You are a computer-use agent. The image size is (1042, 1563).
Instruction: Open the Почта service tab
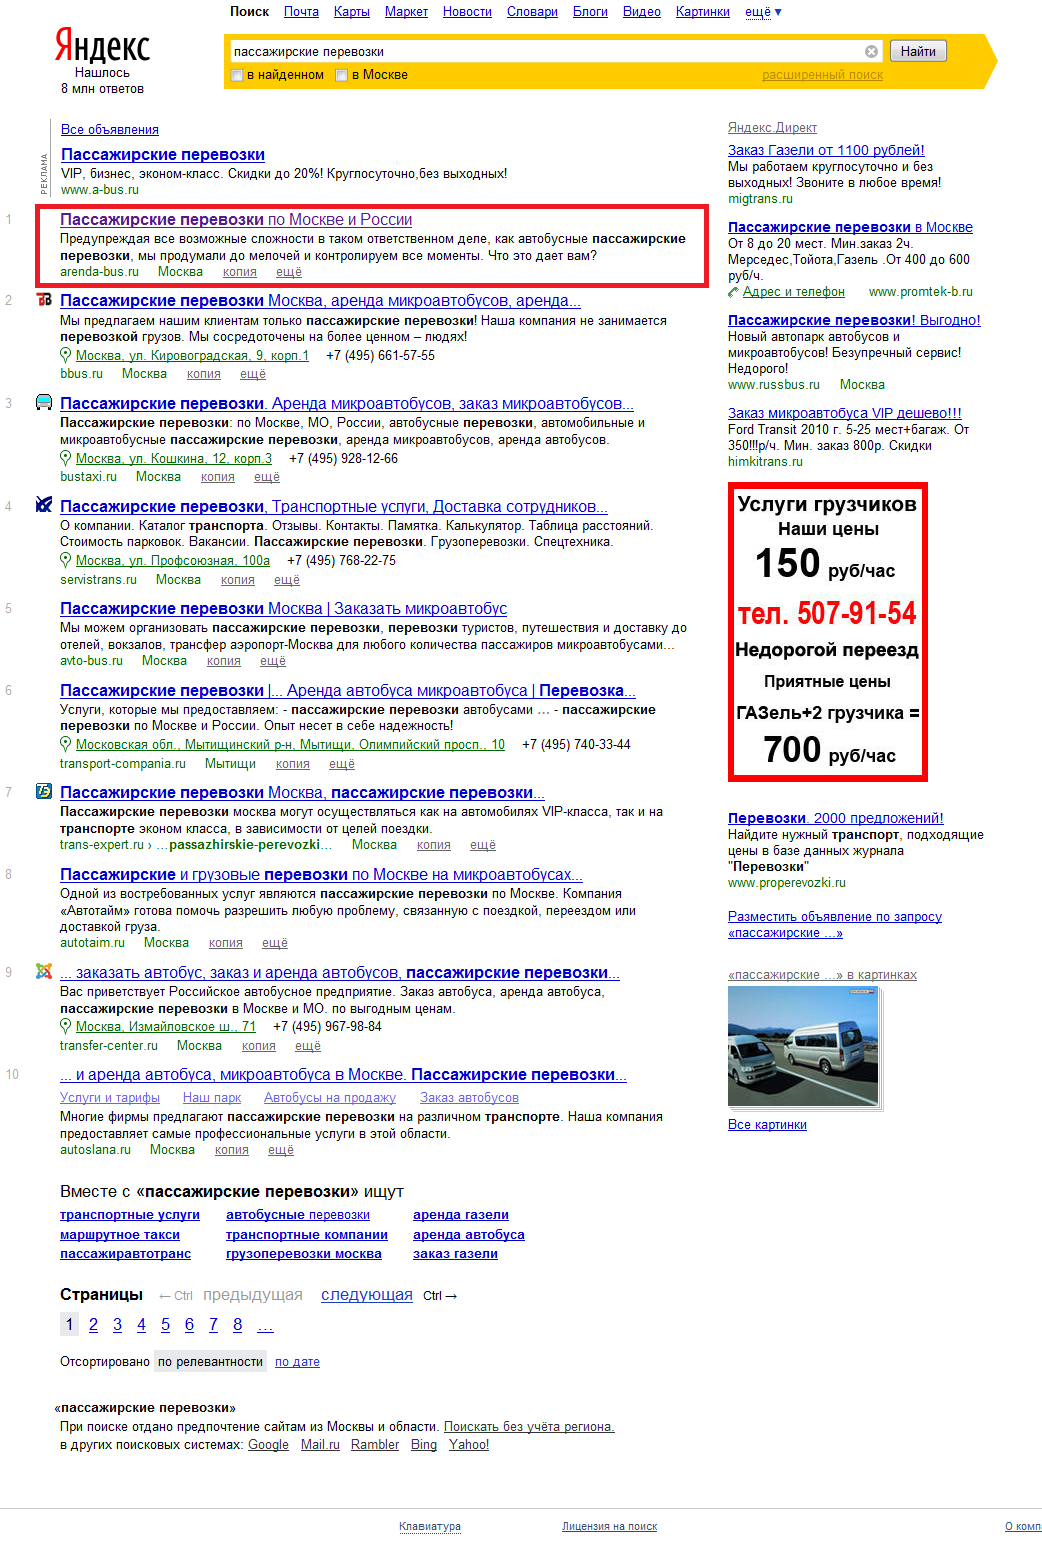pyautogui.click(x=301, y=12)
